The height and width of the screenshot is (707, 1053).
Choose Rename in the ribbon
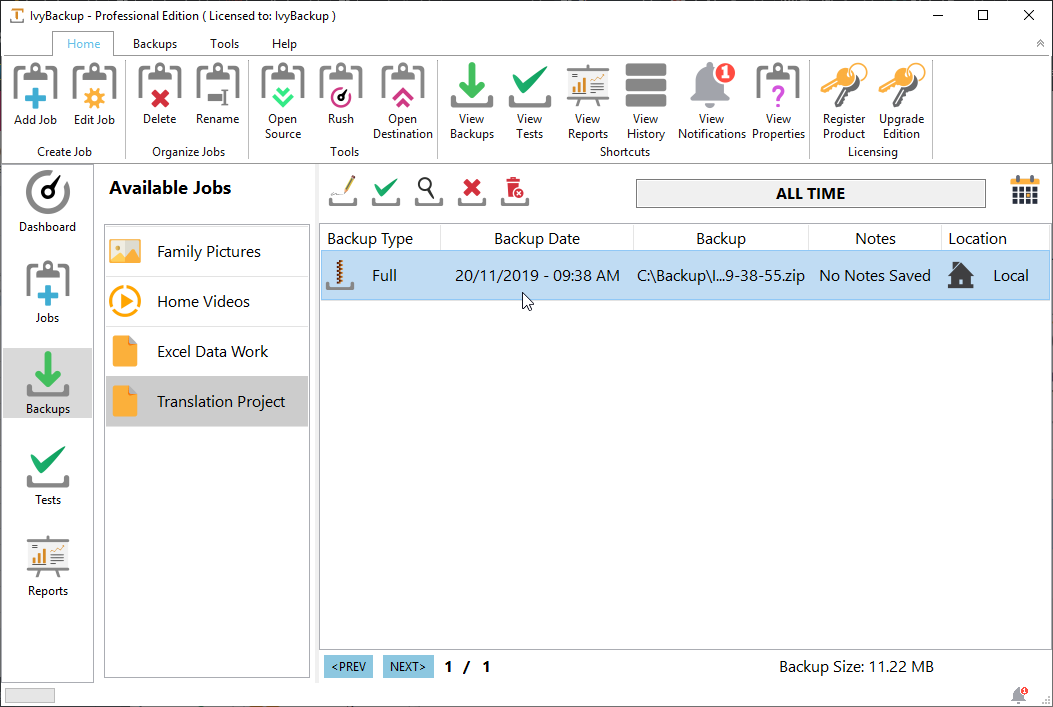pos(218,95)
